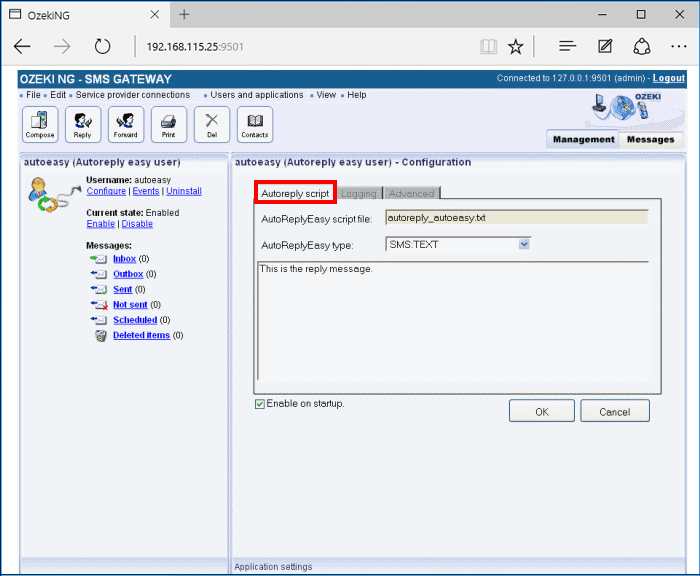Switch to the Management view tab

tap(583, 139)
